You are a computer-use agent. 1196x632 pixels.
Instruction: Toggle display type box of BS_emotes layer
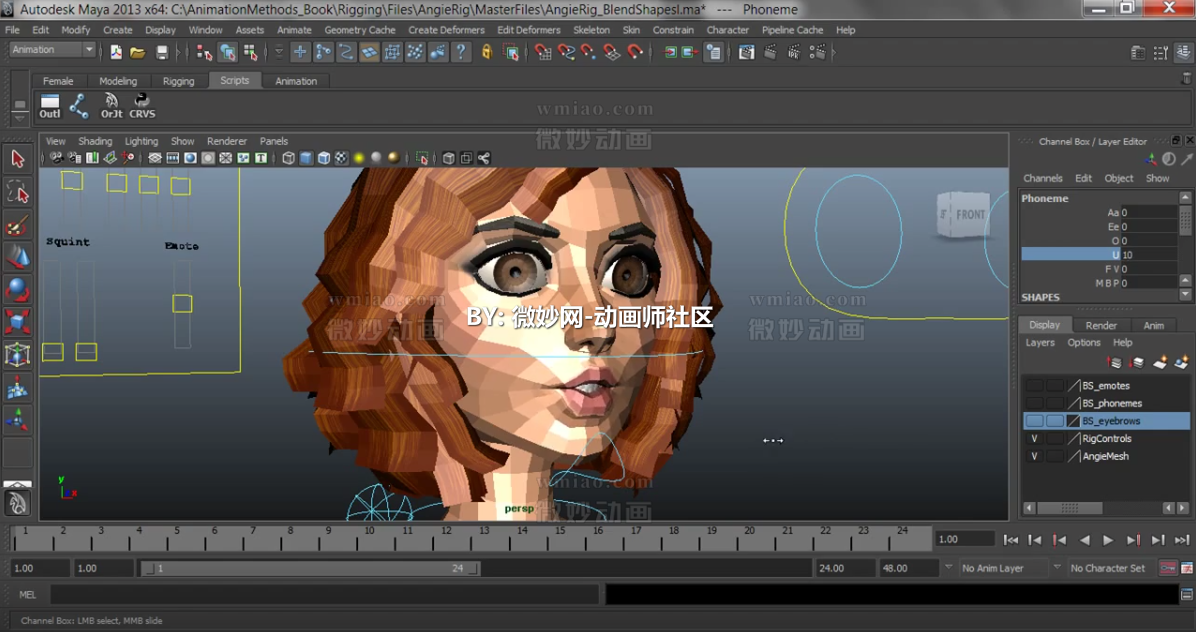click(x=1055, y=386)
